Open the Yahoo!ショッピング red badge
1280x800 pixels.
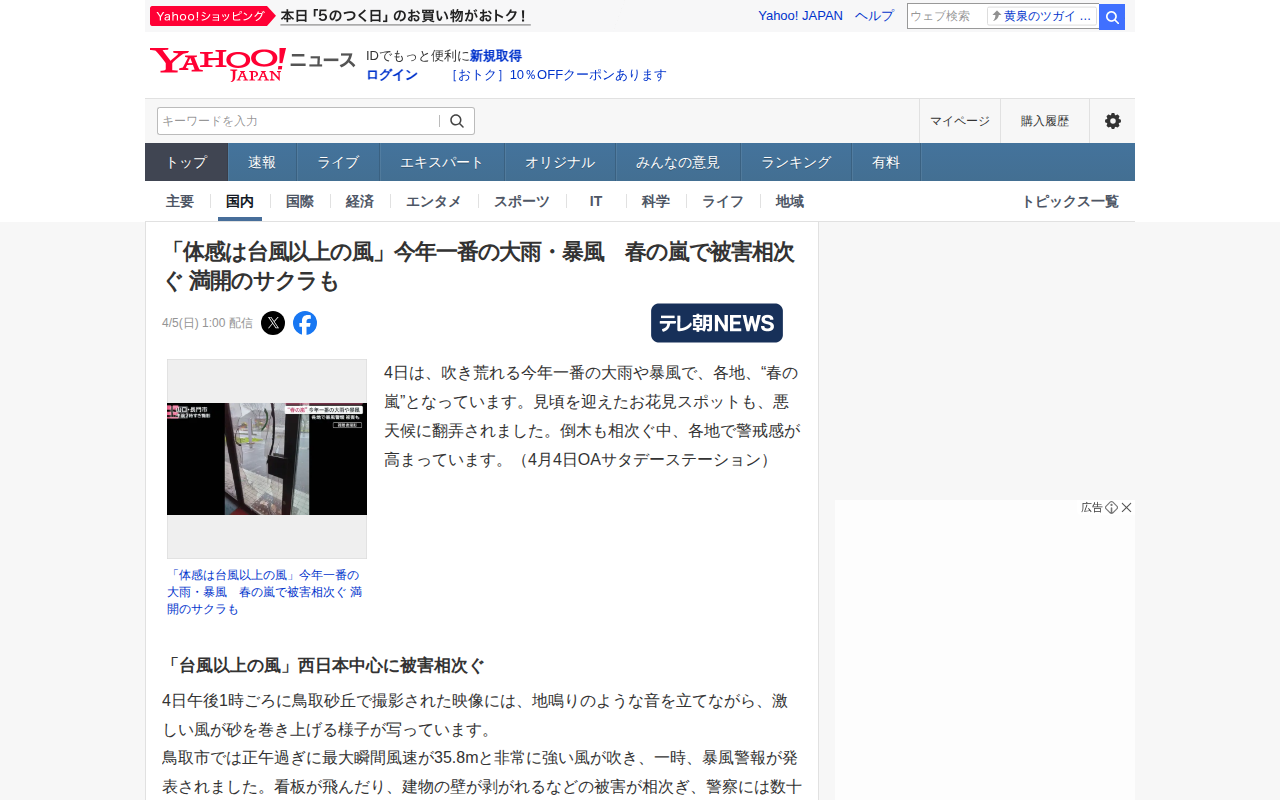[x=212, y=16]
